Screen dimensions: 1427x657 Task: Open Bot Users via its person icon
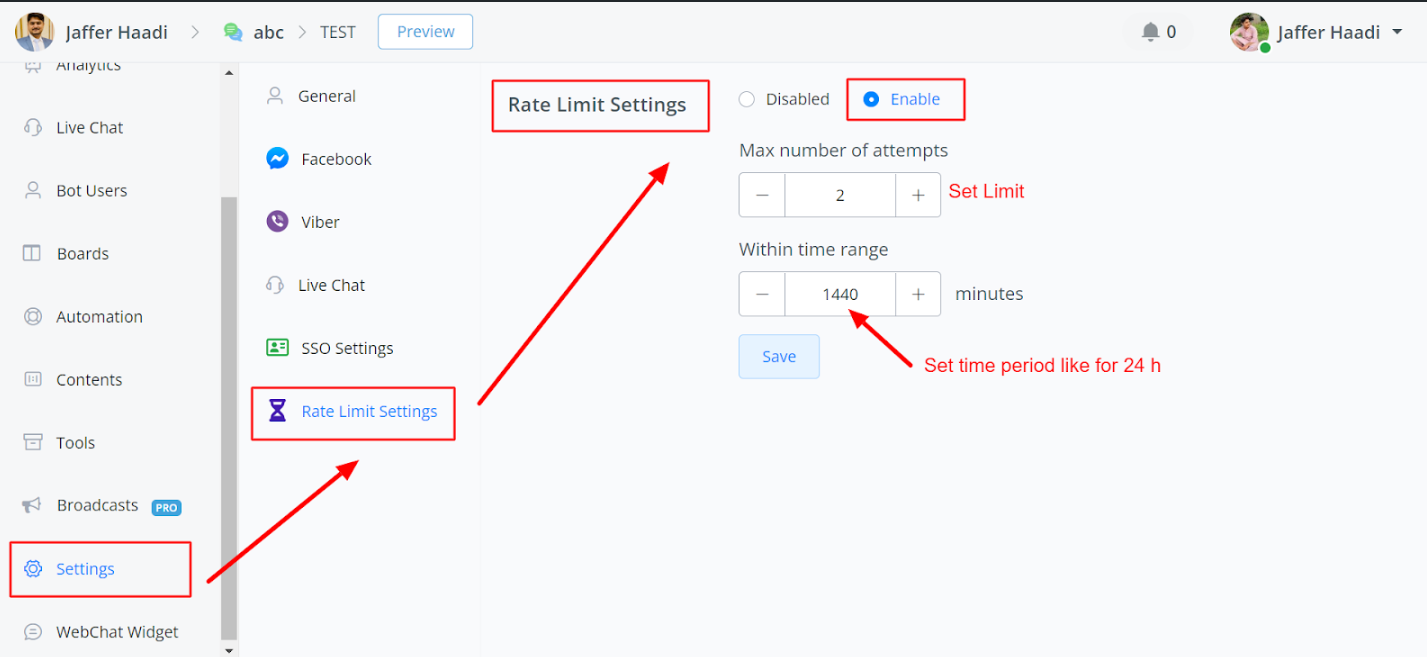[33, 190]
